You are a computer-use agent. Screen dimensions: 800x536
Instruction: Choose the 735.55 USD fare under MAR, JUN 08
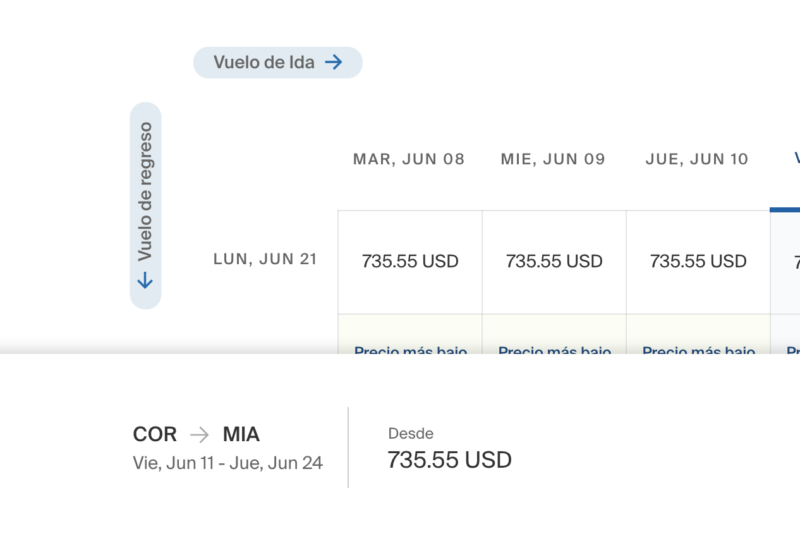[x=410, y=262]
